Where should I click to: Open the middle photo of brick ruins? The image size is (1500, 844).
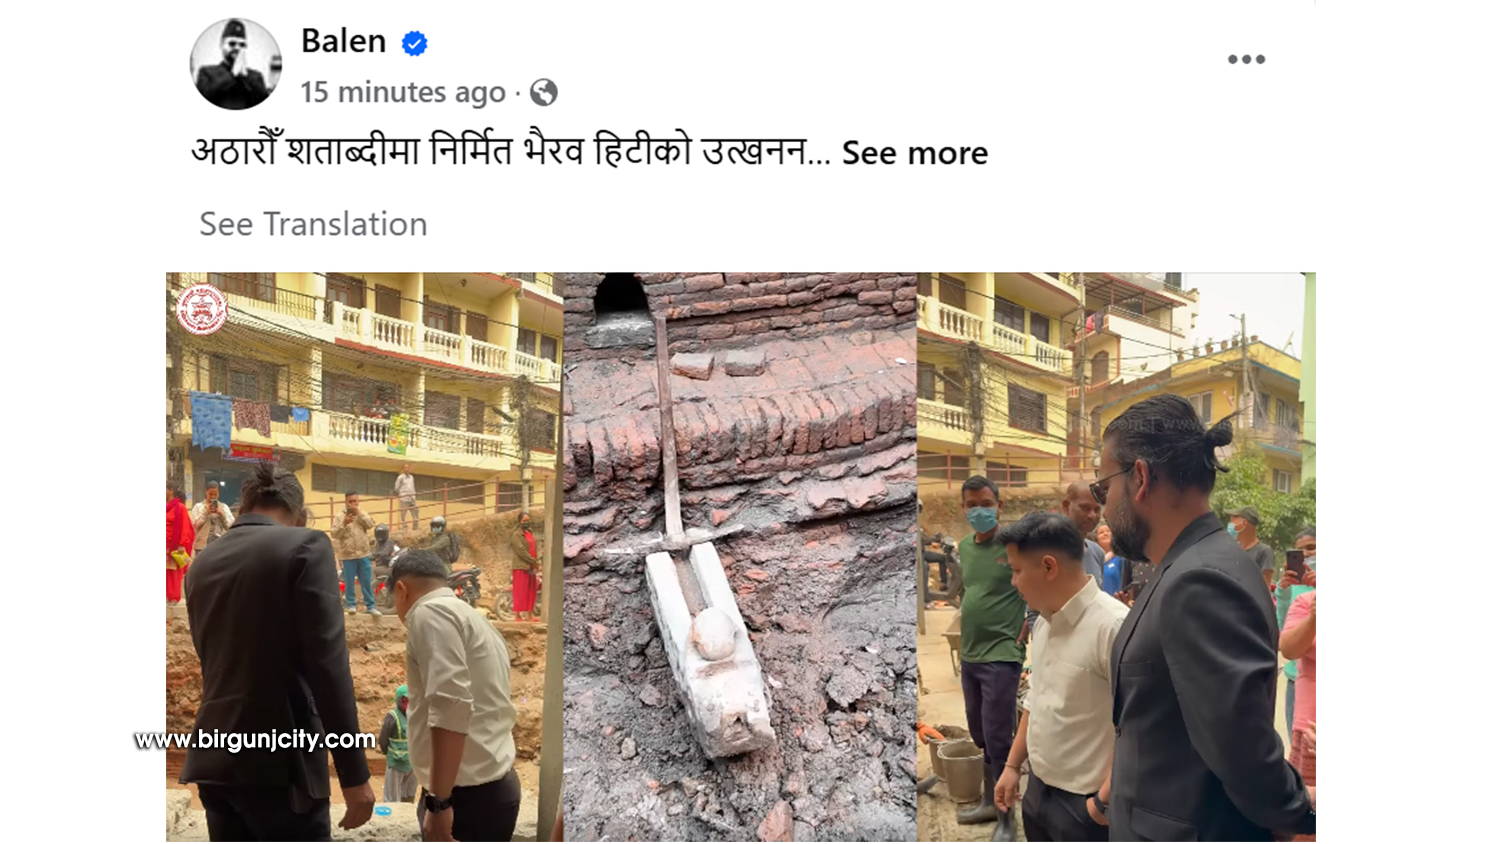coord(740,557)
